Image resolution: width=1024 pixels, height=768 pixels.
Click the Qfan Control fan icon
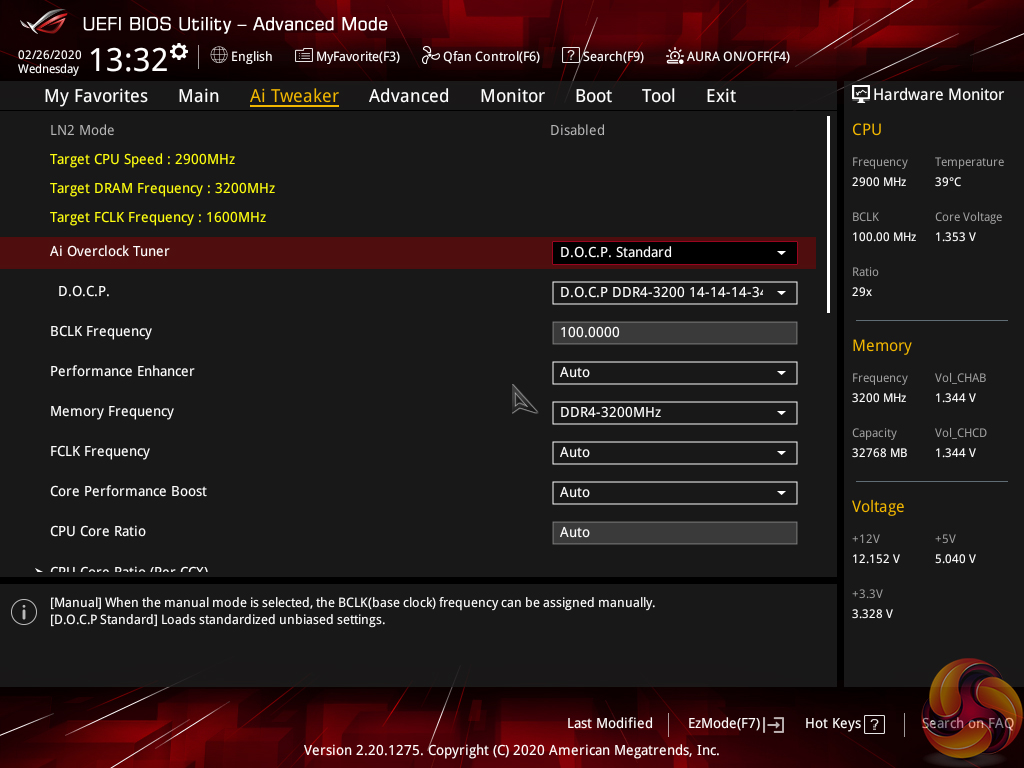[430, 56]
